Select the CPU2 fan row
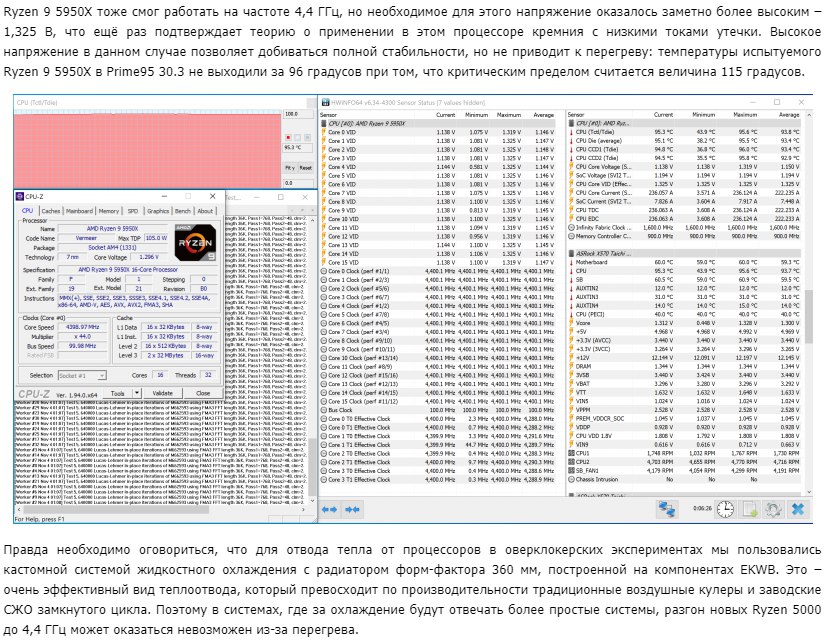The image size is (826, 644). 684,462
